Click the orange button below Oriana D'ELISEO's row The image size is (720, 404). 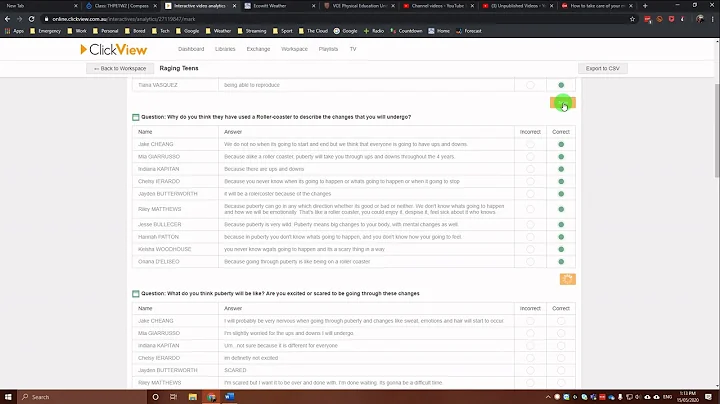point(568,279)
